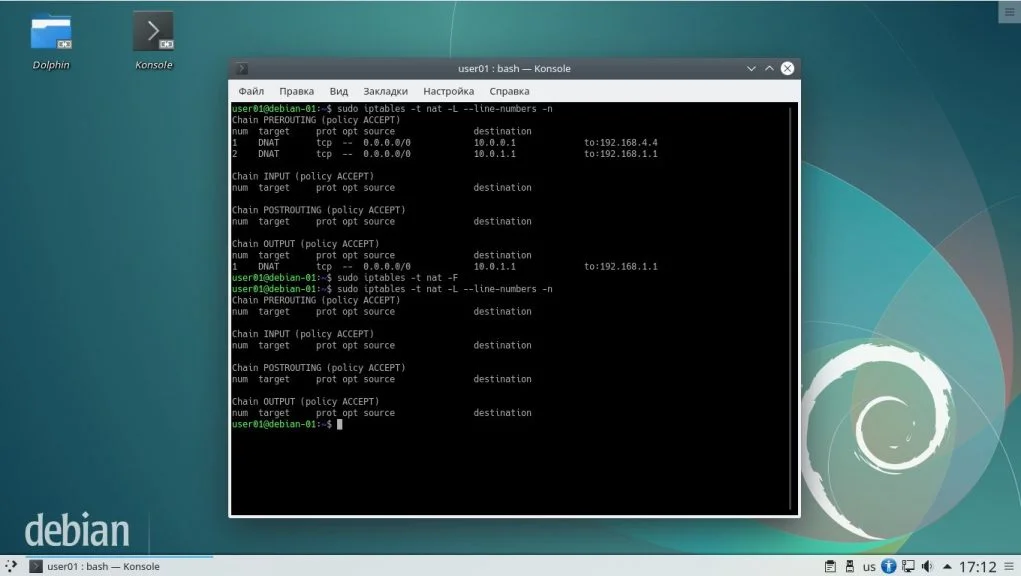Click "to:192.168.1.1" in OUTPUT rule
Viewport: 1021px width, 576px height.
click(x=621, y=267)
